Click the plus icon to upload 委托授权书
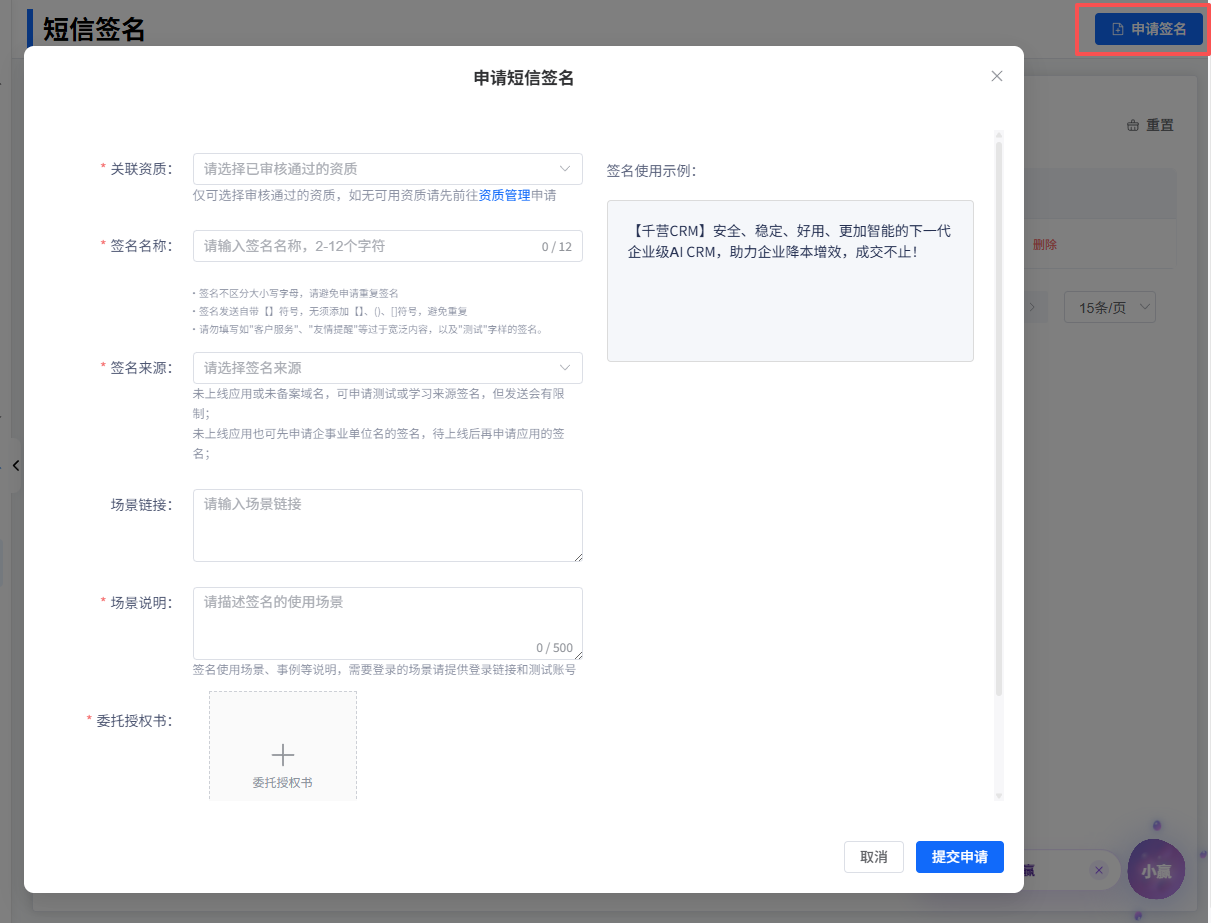 (283, 754)
